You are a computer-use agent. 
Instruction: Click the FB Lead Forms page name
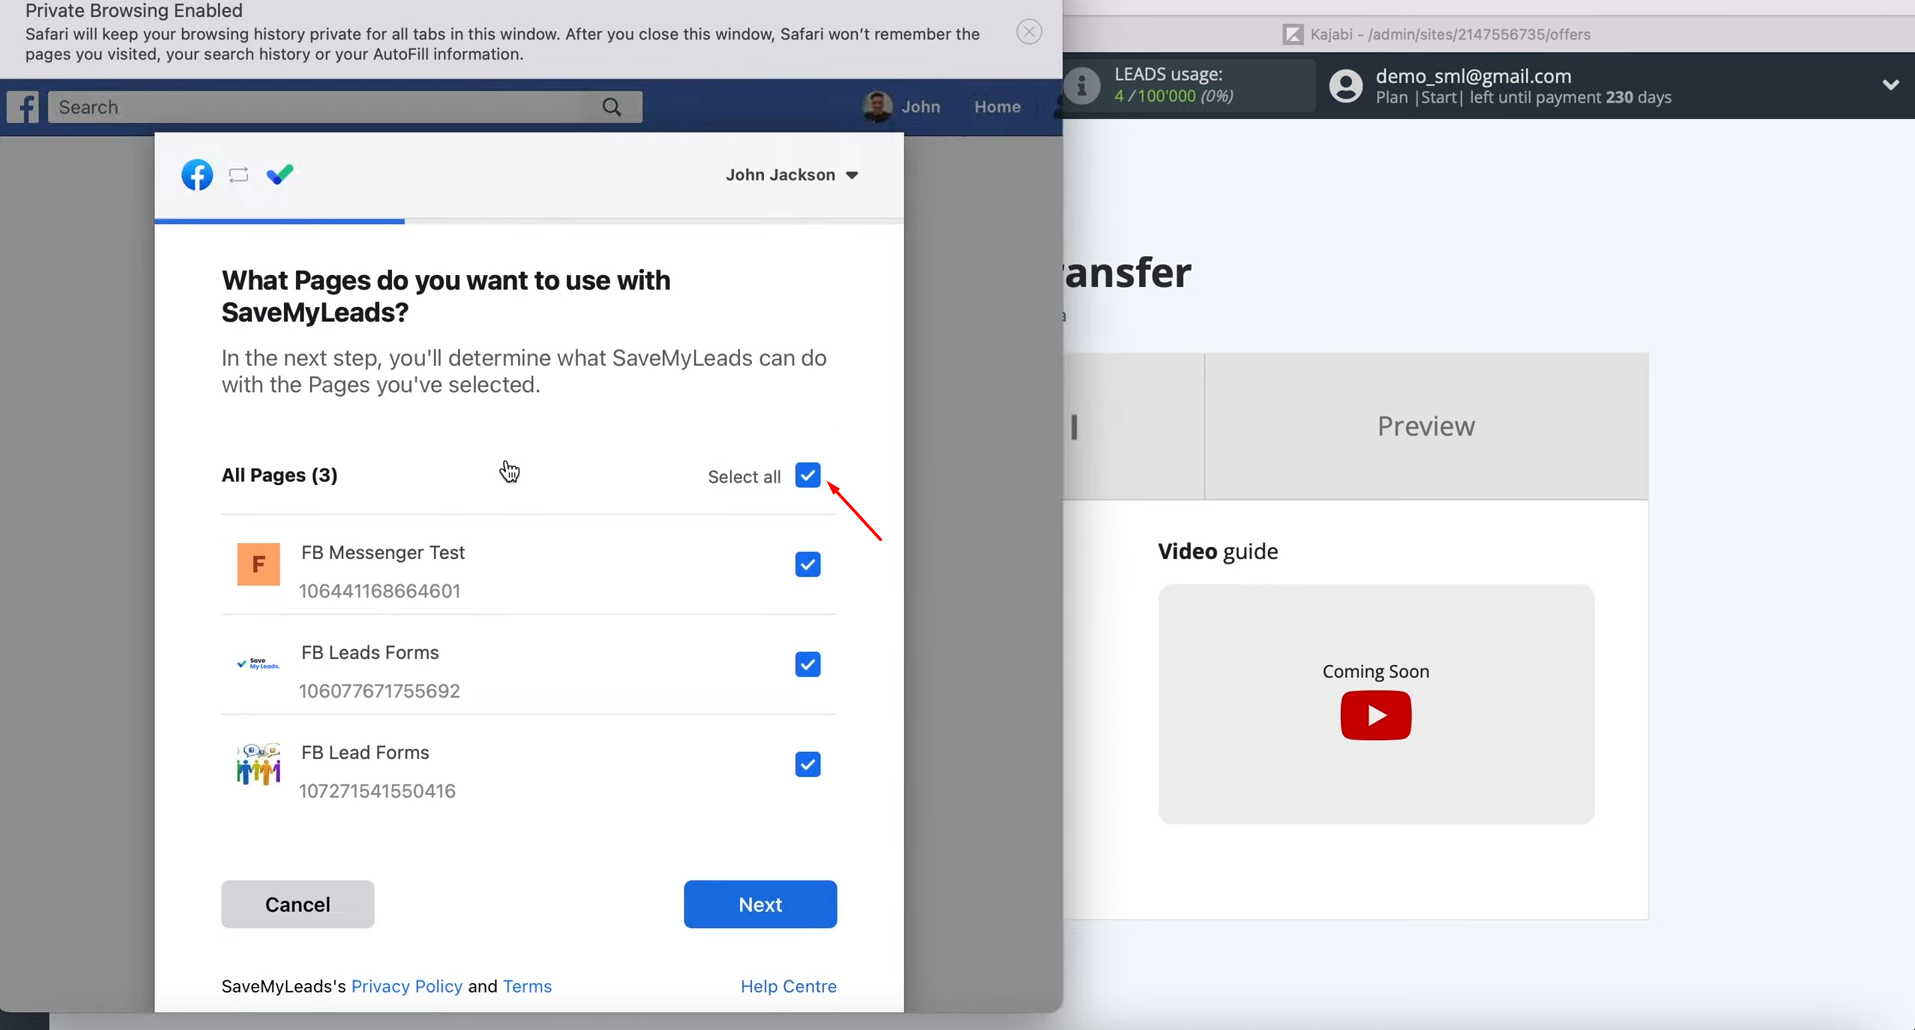[x=365, y=752]
